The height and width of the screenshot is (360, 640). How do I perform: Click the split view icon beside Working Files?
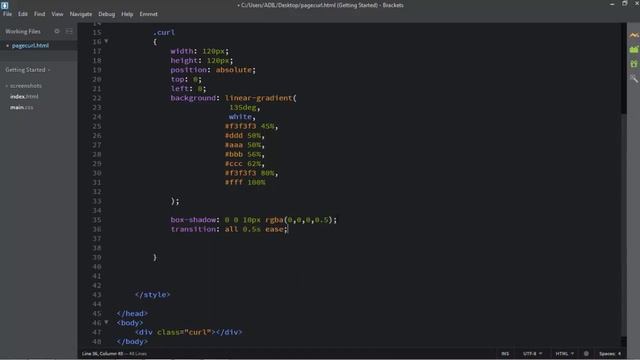pyautogui.click(x=69, y=31)
